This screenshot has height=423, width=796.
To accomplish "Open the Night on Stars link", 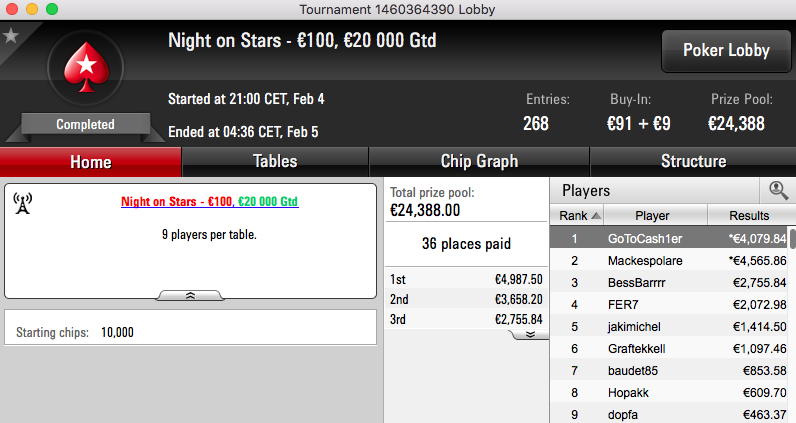I will click(x=210, y=202).
